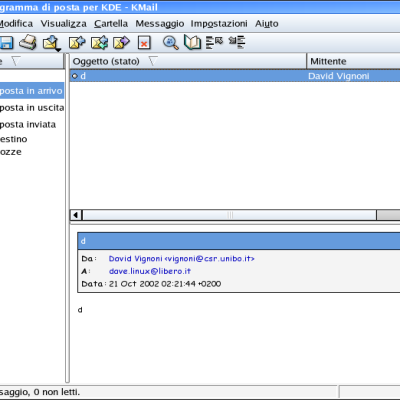400x400 pixels.
Task: Open the Aiuto menu
Action: pos(267,24)
